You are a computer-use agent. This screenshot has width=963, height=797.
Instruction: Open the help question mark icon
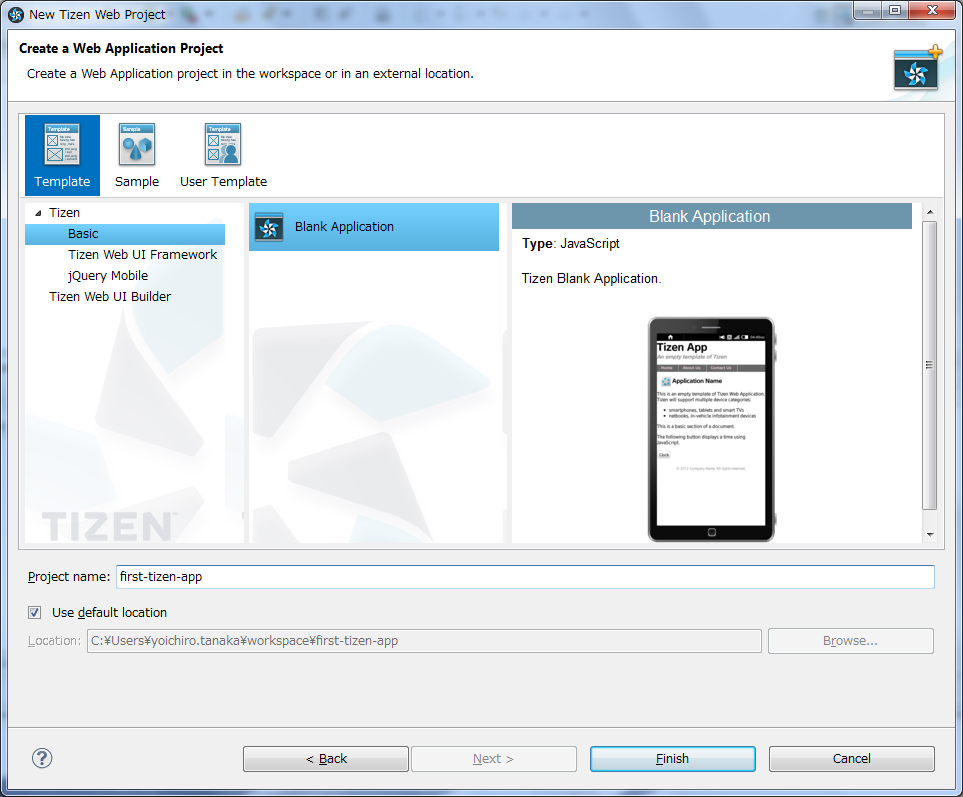(x=42, y=758)
